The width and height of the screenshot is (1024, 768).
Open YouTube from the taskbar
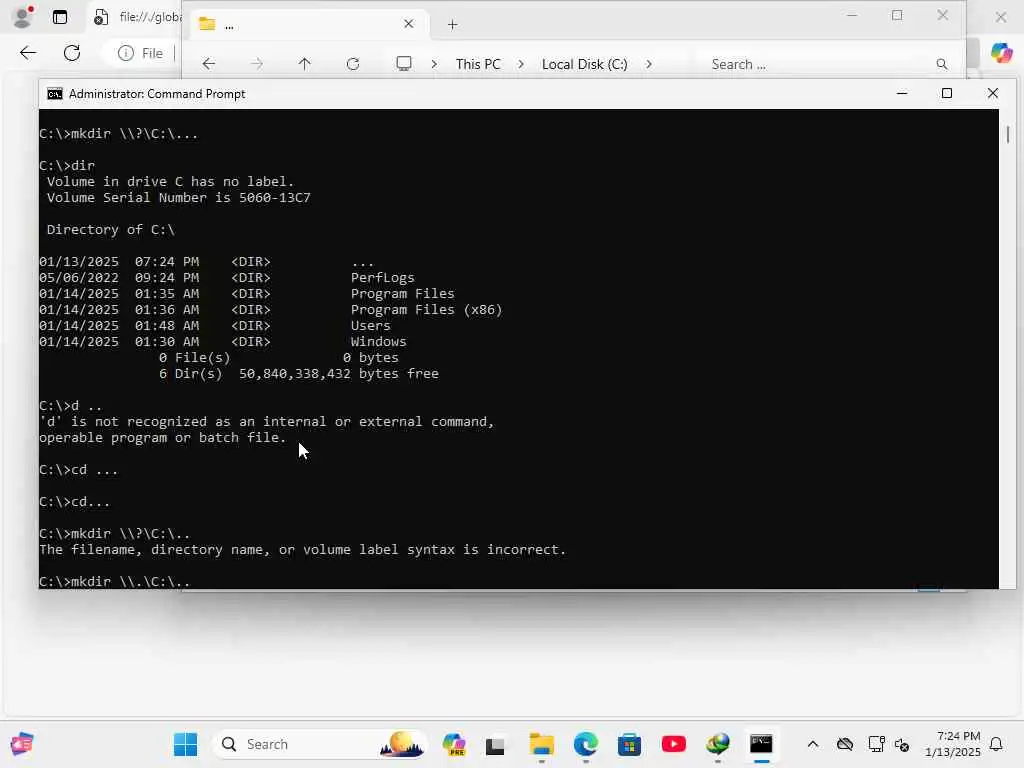tap(673, 744)
